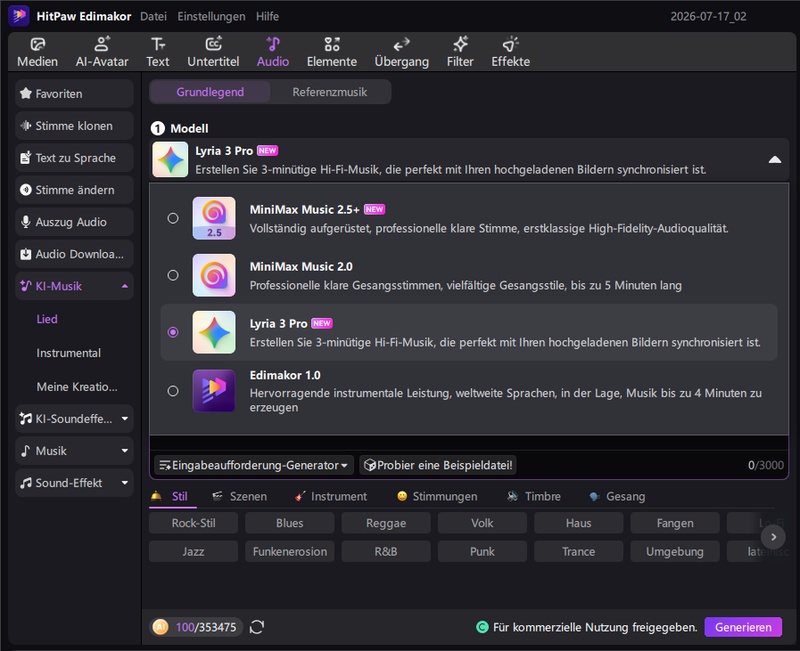Select the Text tool icon
This screenshot has height=651, width=800.
tap(158, 45)
